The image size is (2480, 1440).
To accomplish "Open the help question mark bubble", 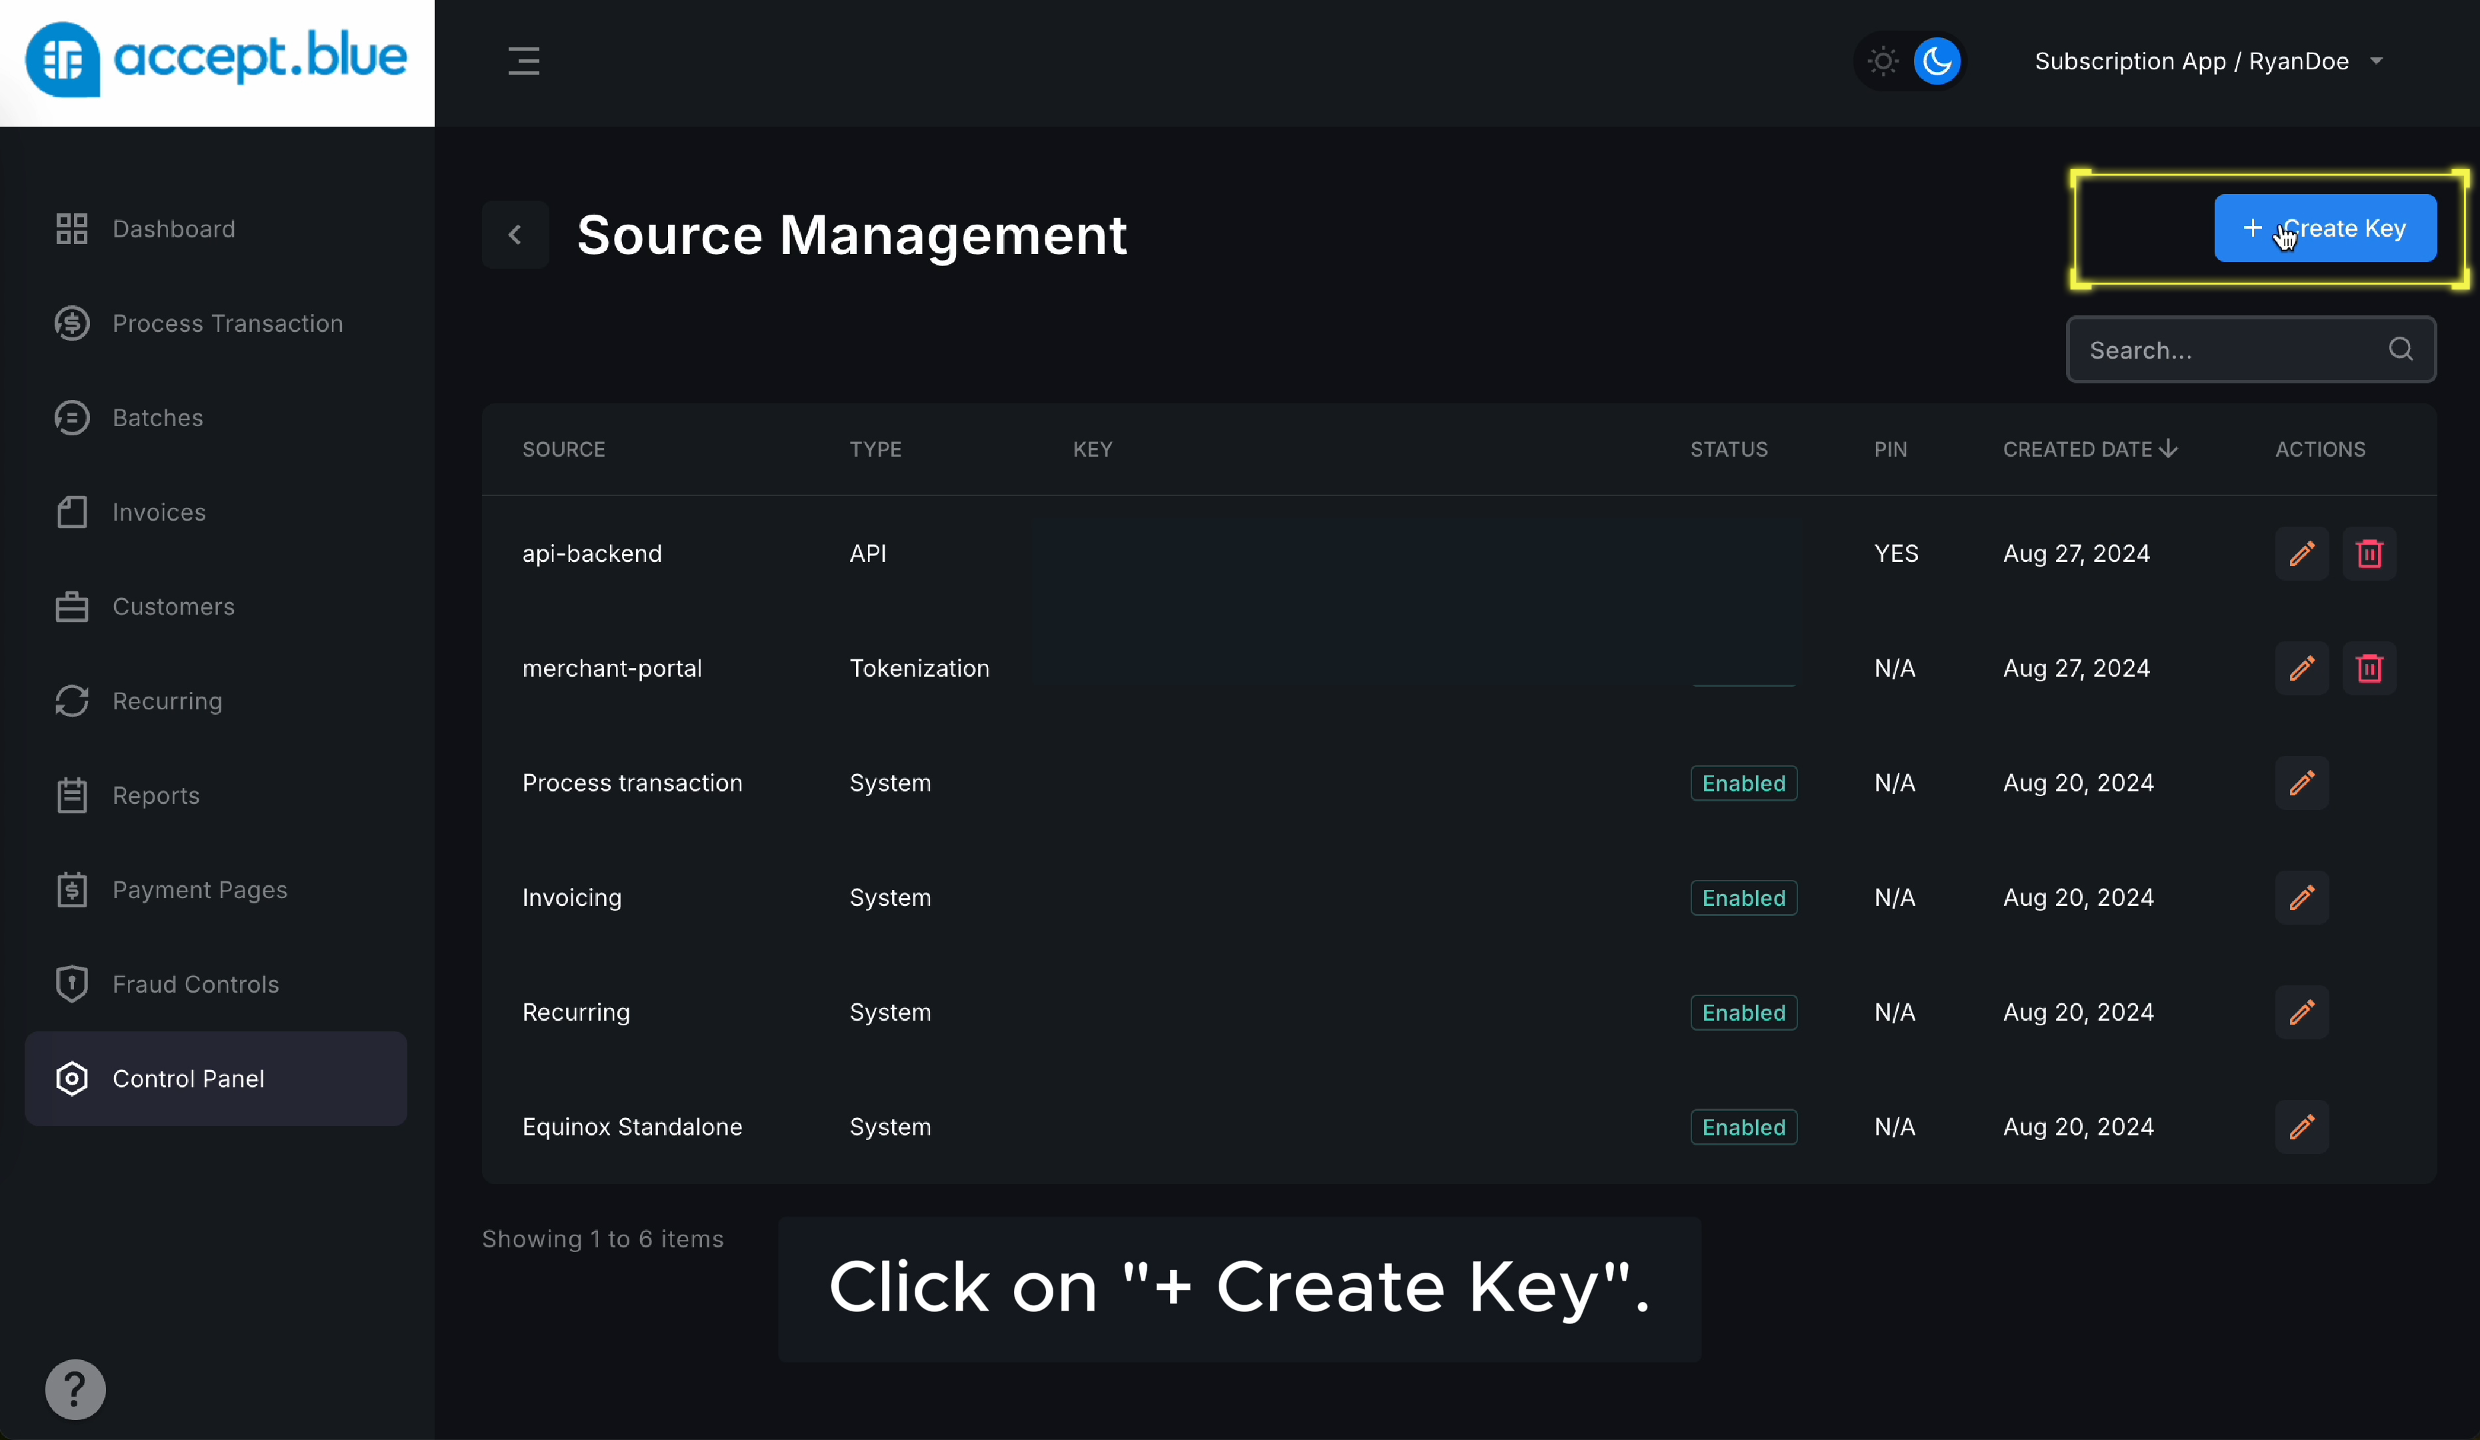I will (x=75, y=1389).
